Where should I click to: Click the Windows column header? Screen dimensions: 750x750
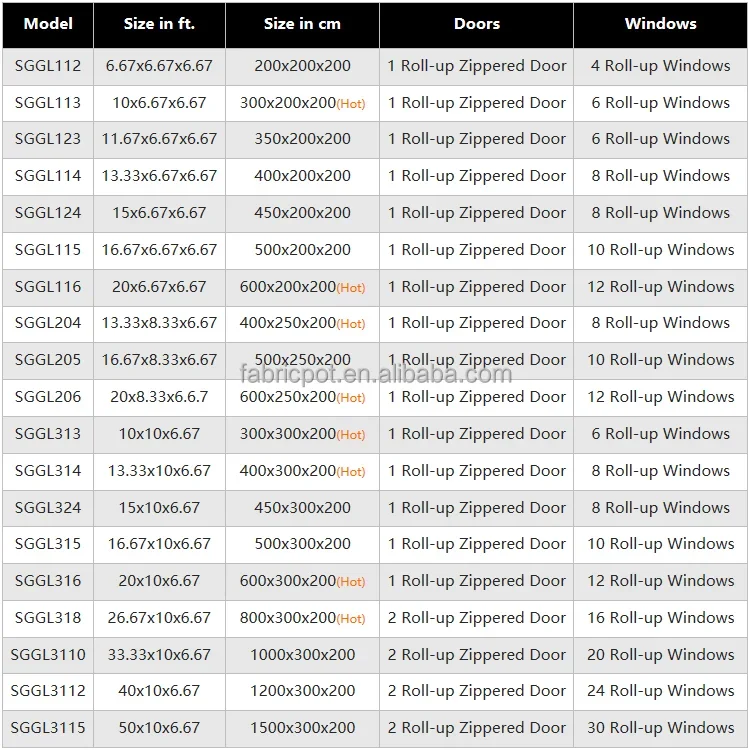[660, 24]
